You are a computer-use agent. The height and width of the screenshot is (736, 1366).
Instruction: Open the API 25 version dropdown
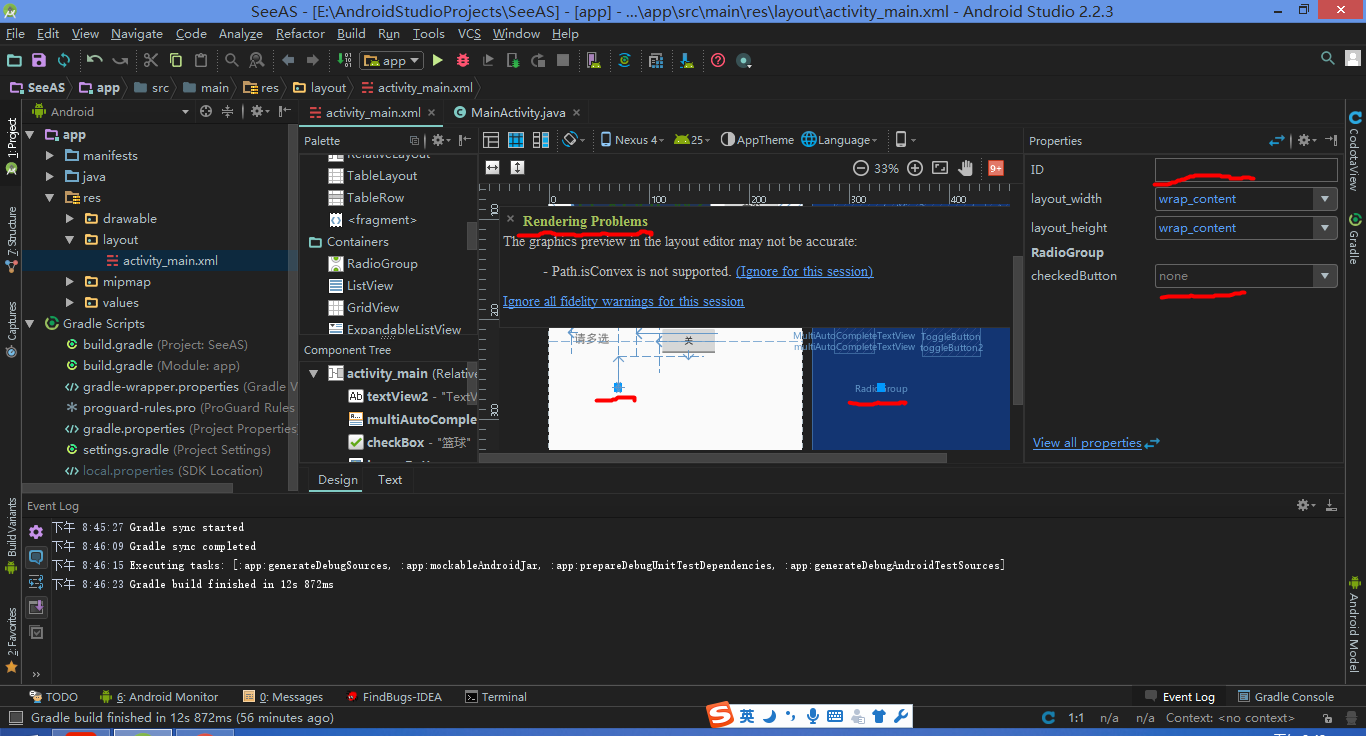point(692,140)
